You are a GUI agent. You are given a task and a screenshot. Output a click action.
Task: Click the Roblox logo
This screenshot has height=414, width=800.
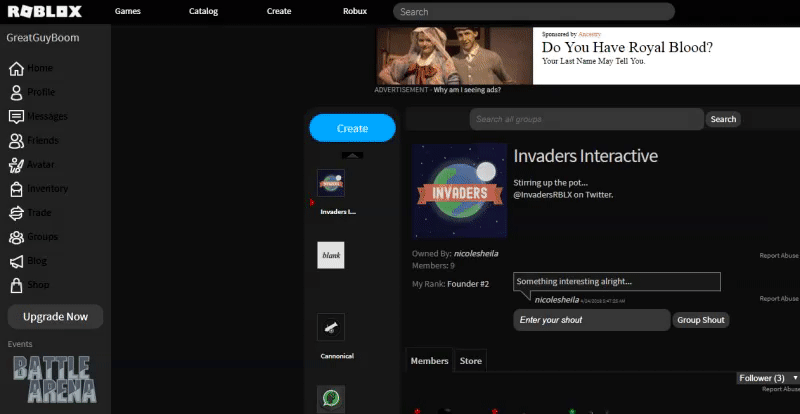[x=44, y=11]
